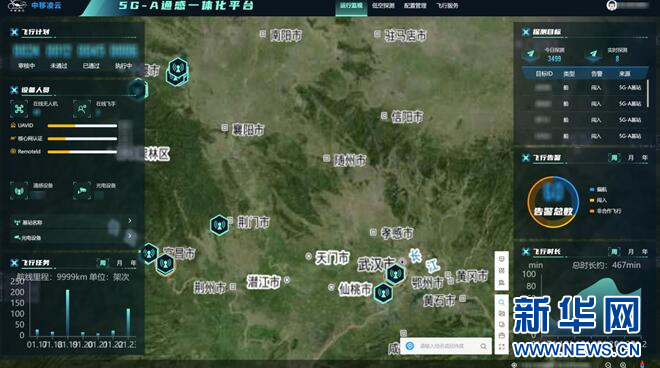Click the online drone icon in the equipment panel
The width and height of the screenshot is (660, 368).
pos(19,109)
